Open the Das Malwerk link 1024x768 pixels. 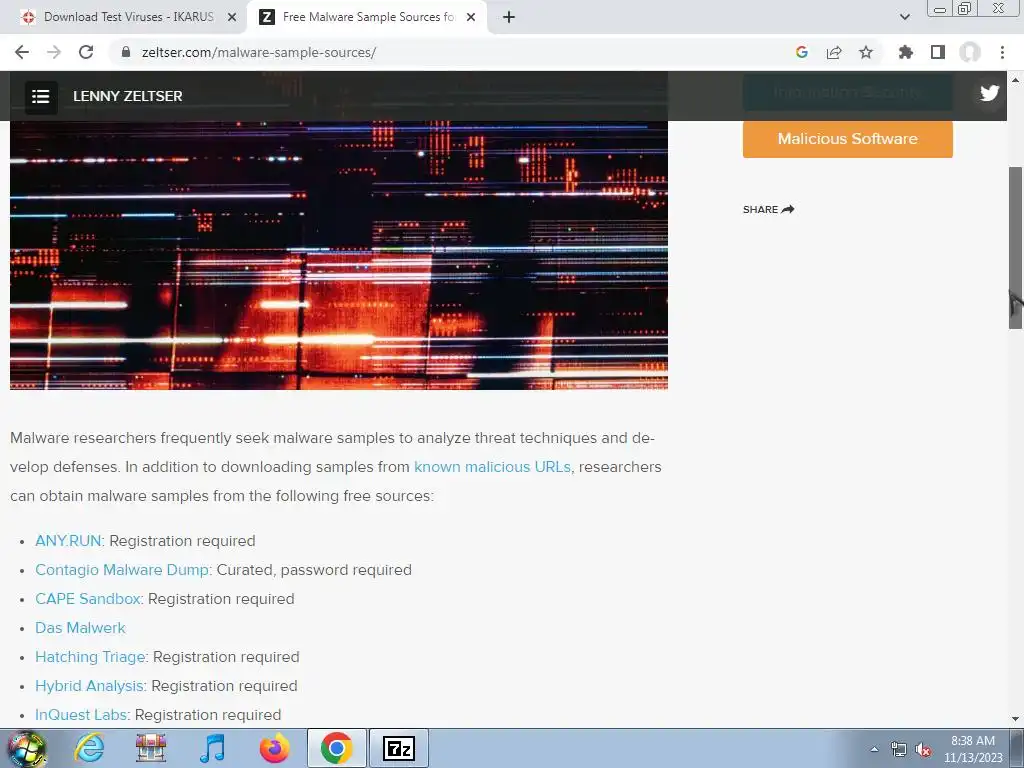(x=80, y=628)
